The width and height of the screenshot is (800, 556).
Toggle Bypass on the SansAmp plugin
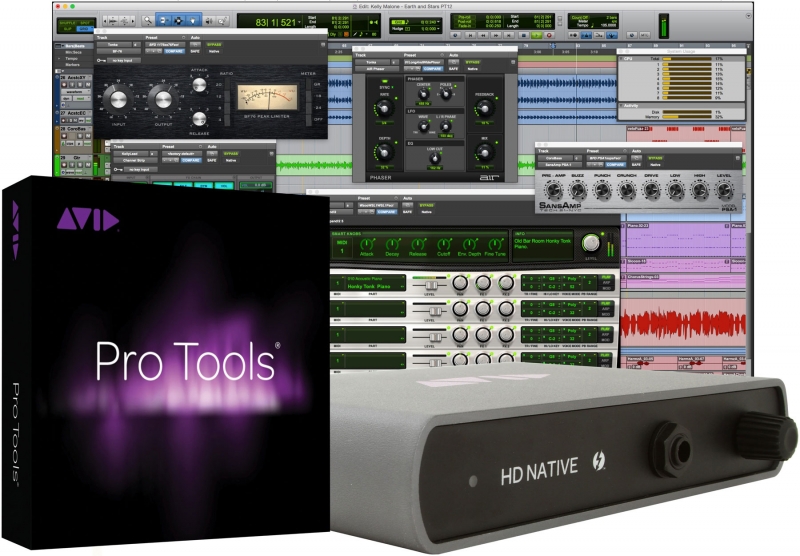(x=655, y=158)
